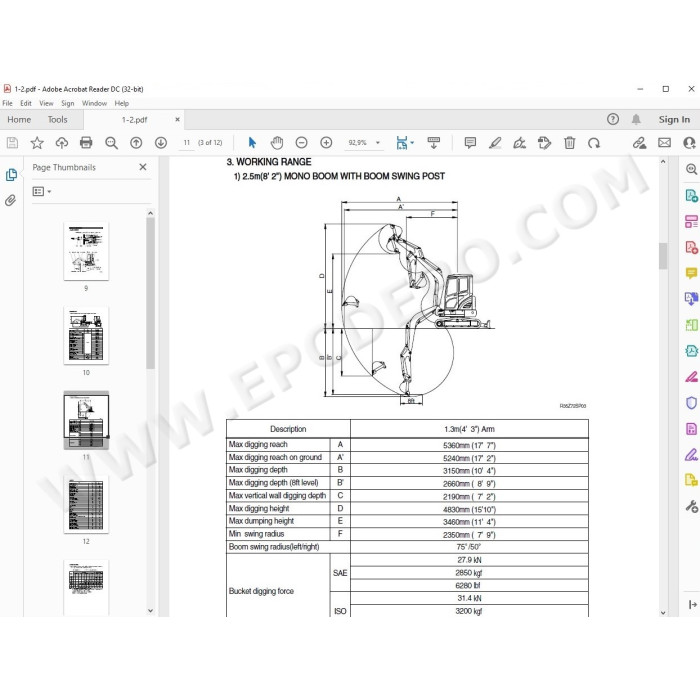Select the 1-2.pdf document tab
Viewport: 700px width, 700px height.
pos(134,120)
